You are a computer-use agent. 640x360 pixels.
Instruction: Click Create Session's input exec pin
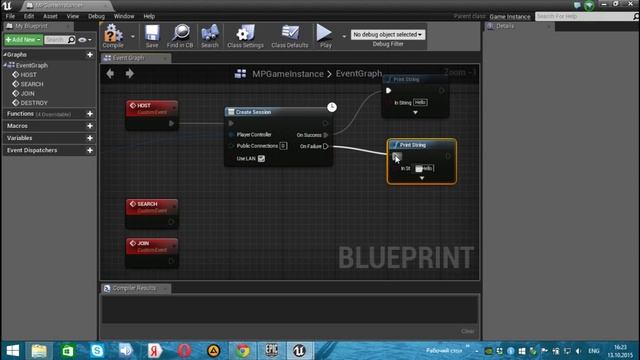click(231, 123)
